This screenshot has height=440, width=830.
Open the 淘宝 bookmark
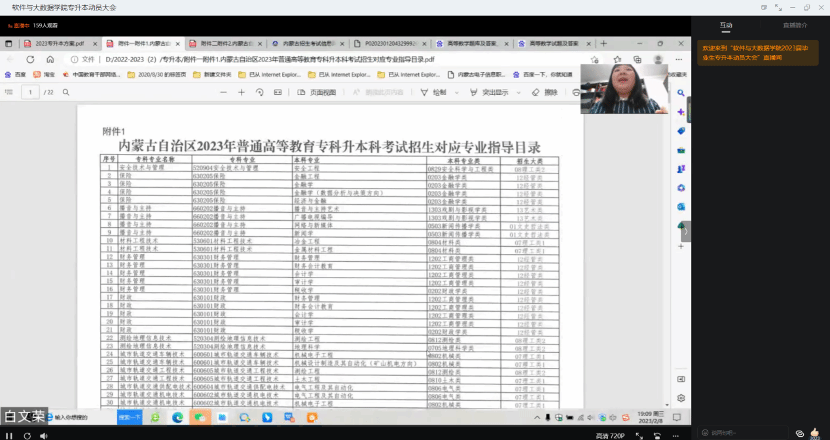(46, 75)
